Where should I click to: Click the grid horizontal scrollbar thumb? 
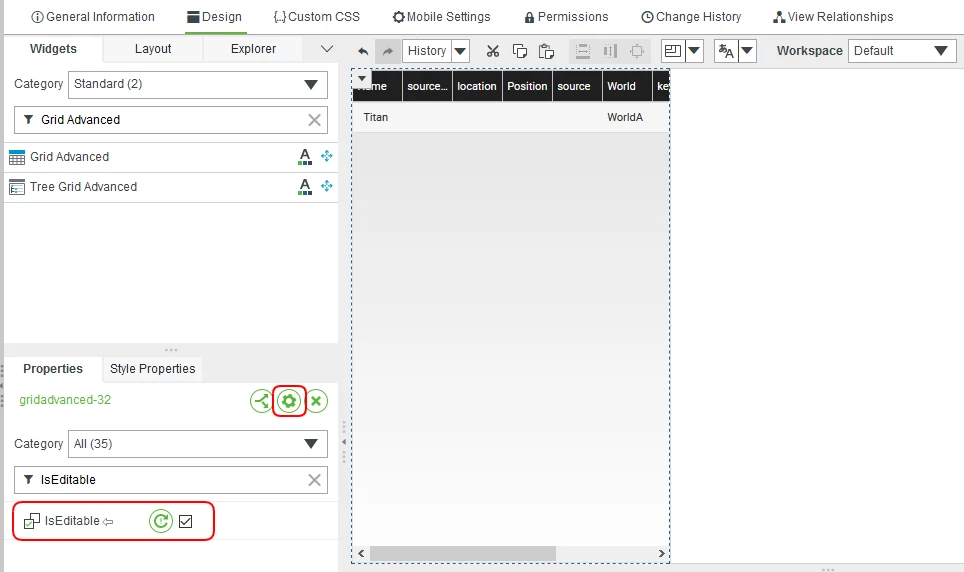coord(462,554)
